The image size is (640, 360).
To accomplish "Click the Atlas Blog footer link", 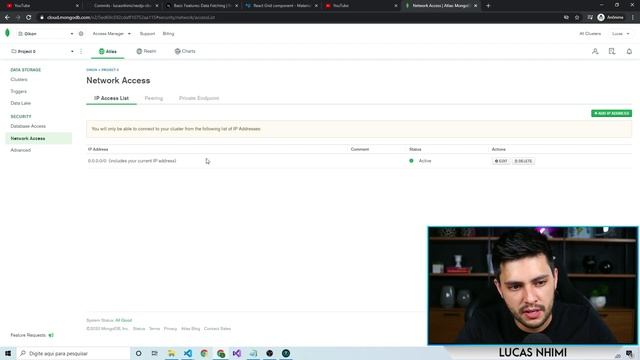I will [191, 329].
